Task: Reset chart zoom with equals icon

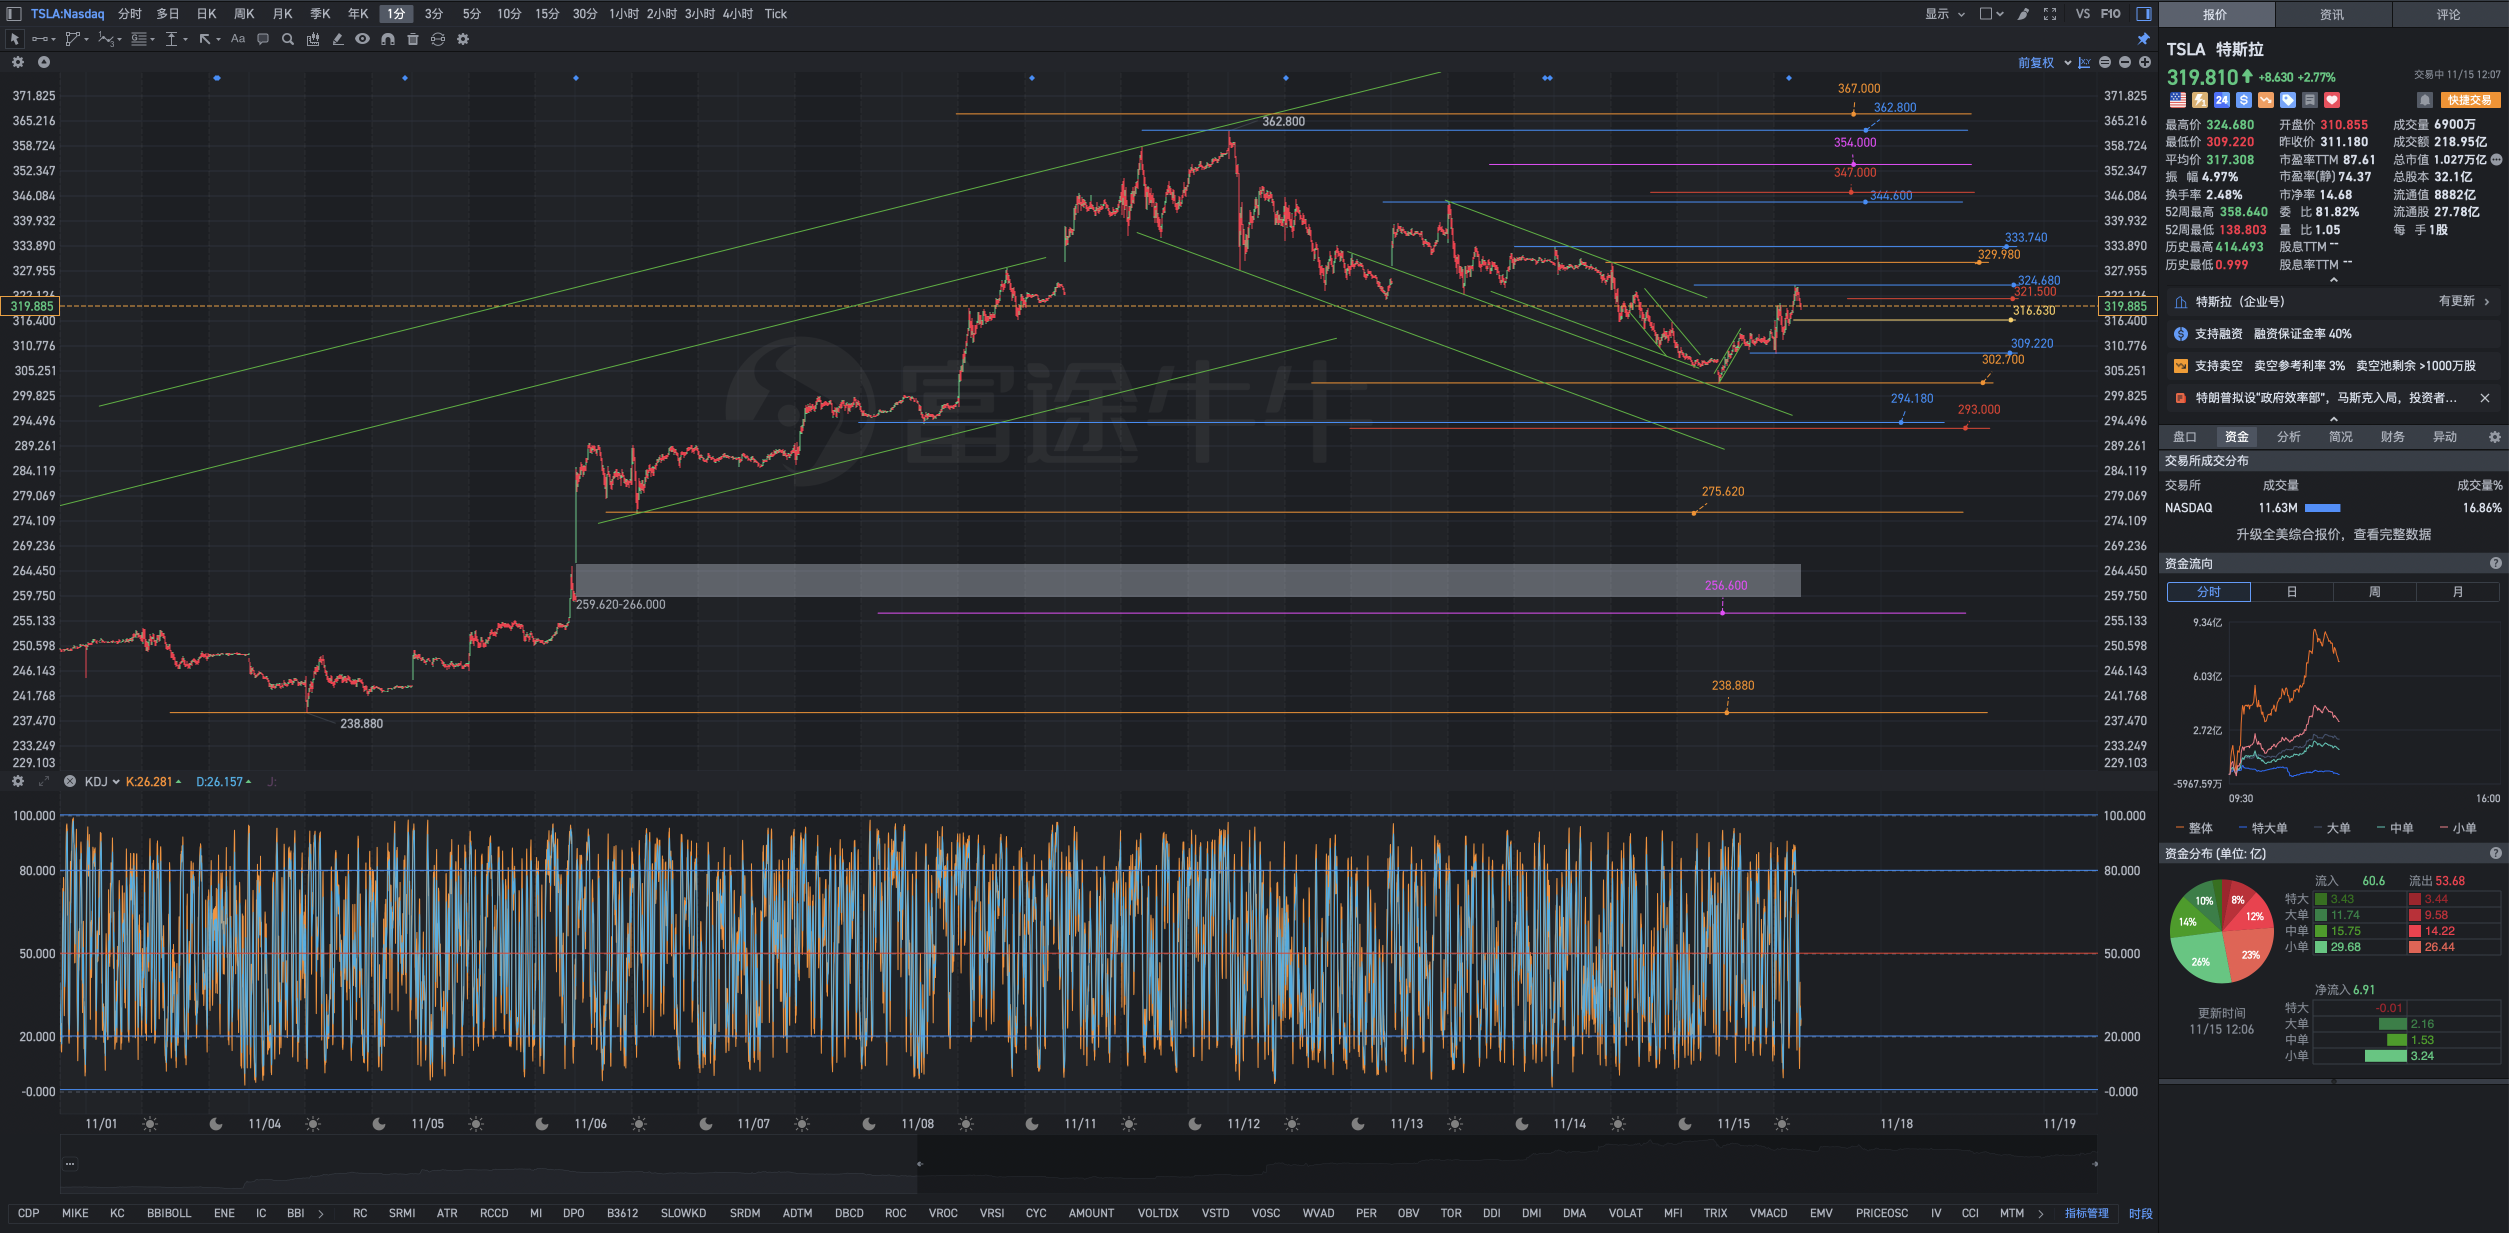Action: coord(2105,62)
